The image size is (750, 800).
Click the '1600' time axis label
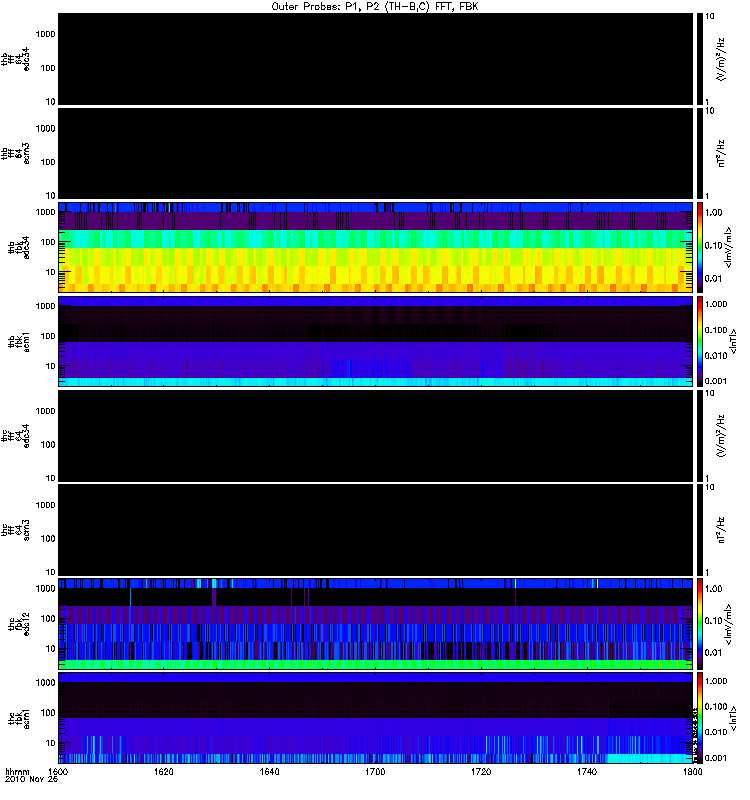pos(58,771)
